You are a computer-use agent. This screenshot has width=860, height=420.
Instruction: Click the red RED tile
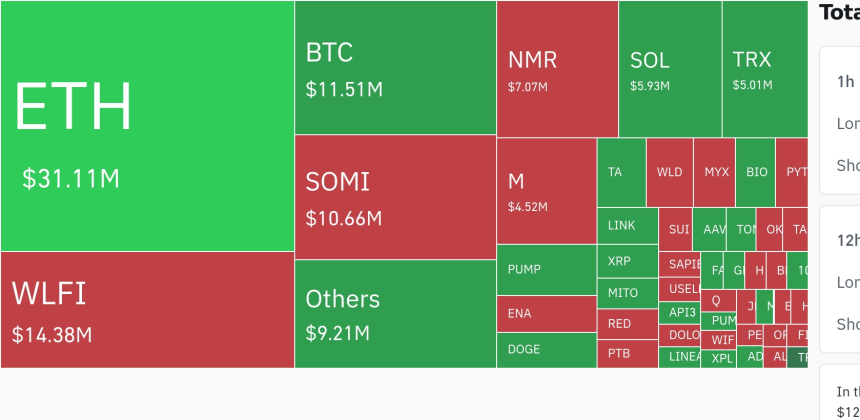pyautogui.click(x=627, y=324)
